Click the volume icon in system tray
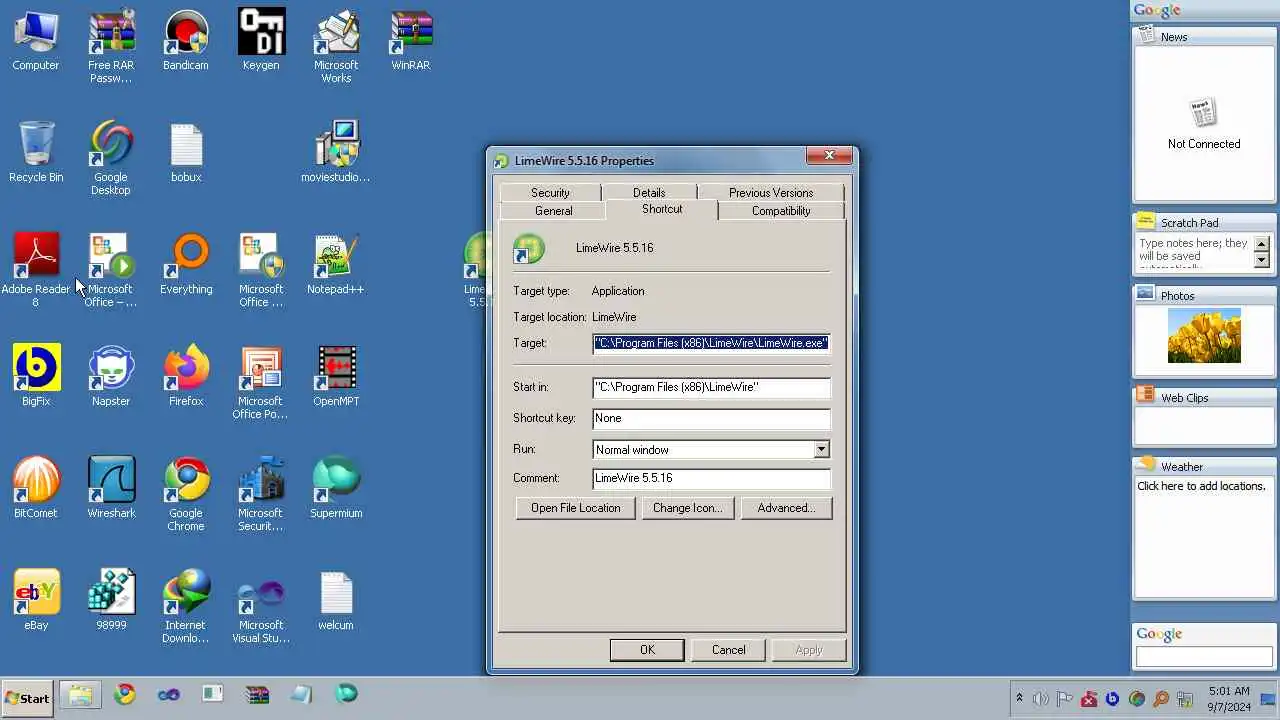The image size is (1280, 720). tap(1041, 699)
